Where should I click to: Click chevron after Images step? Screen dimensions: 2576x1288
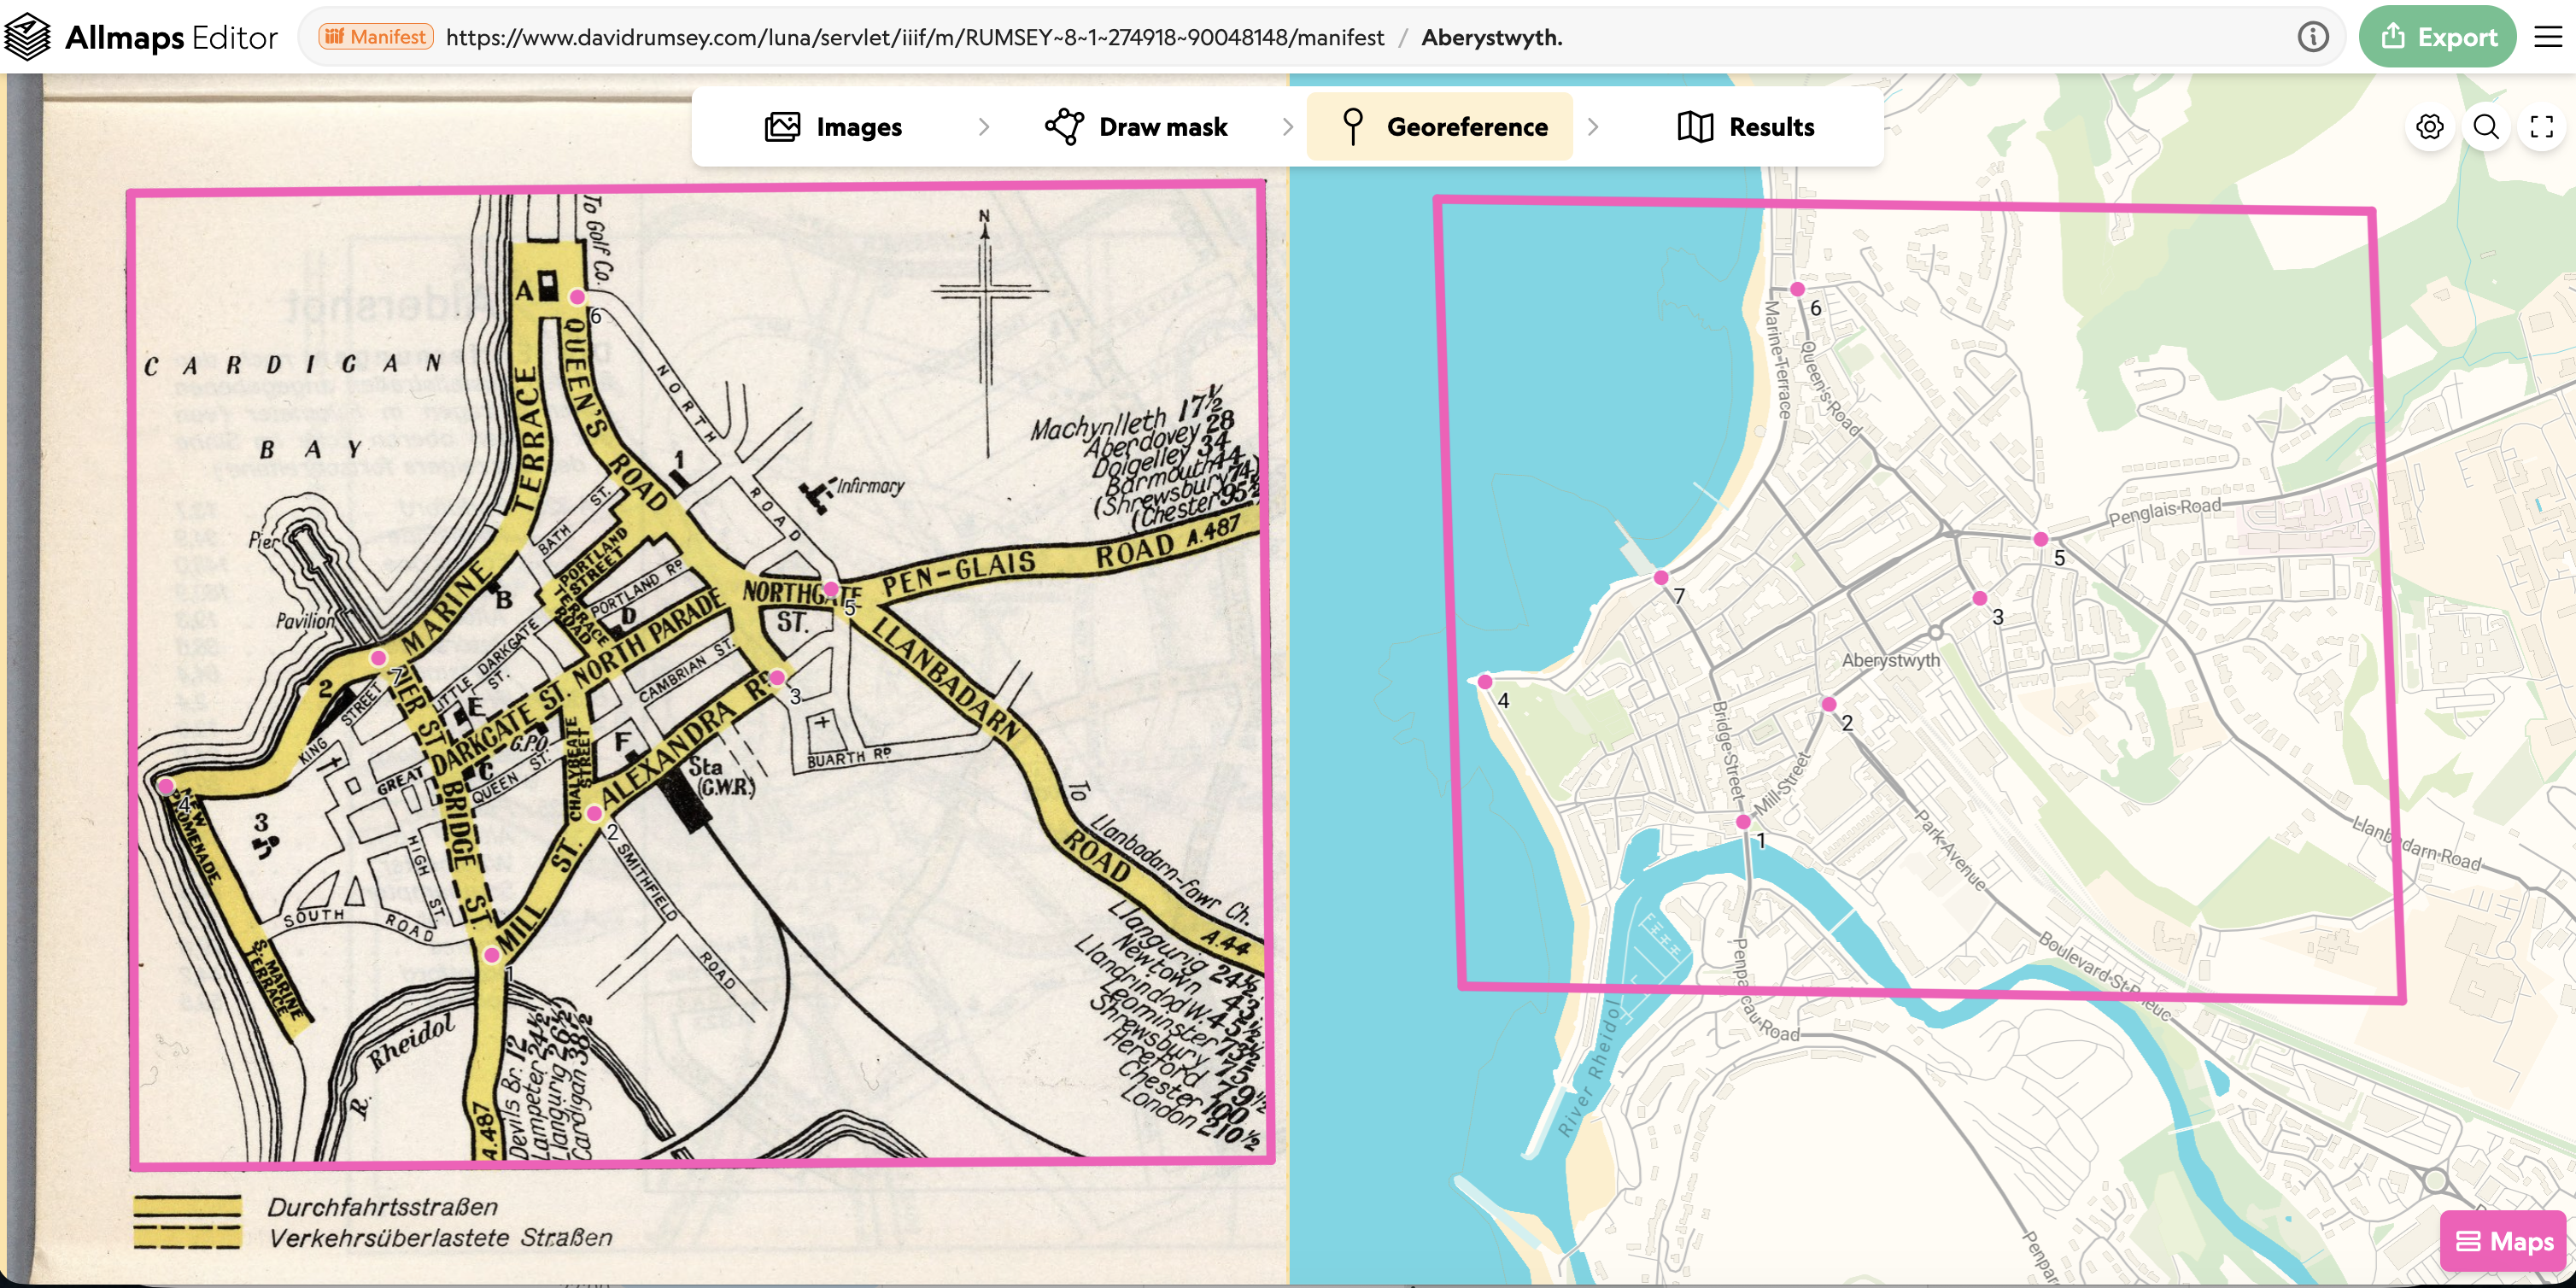[x=984, y=127]
